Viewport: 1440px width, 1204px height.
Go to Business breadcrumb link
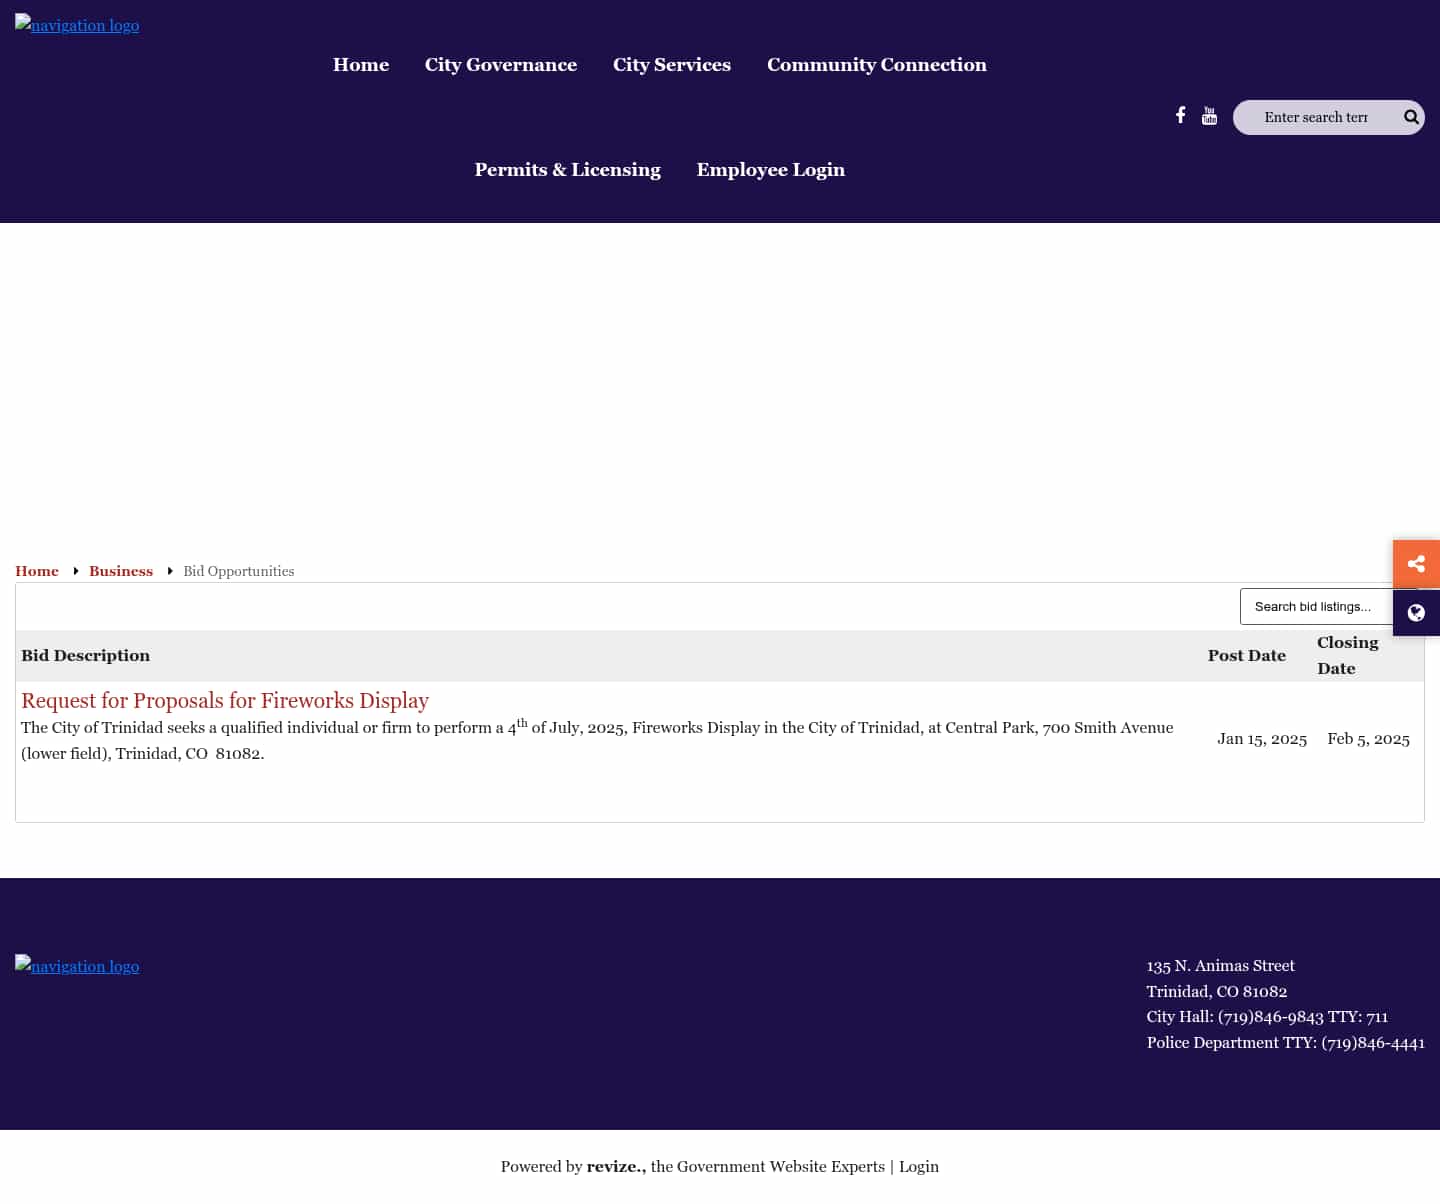coord(121,571)
